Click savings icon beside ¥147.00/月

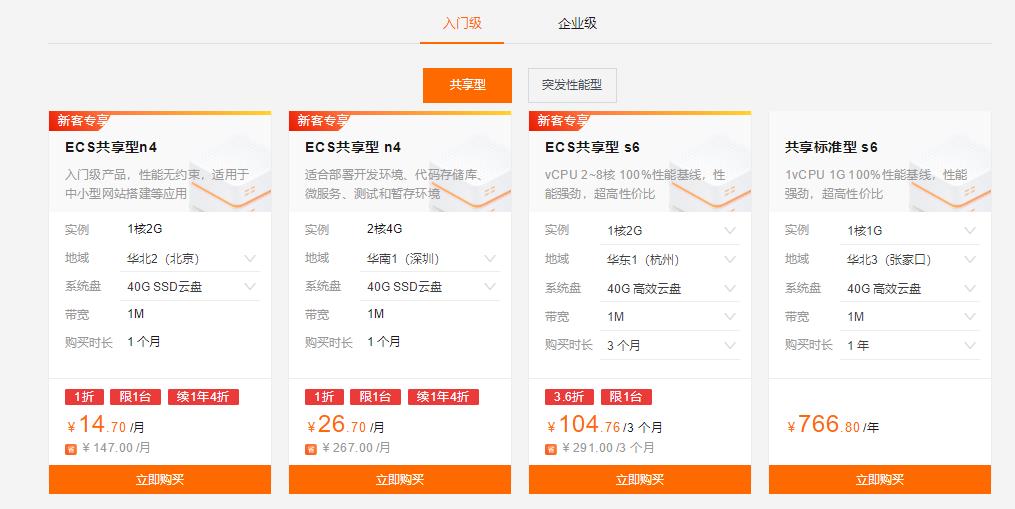[71, 449]
